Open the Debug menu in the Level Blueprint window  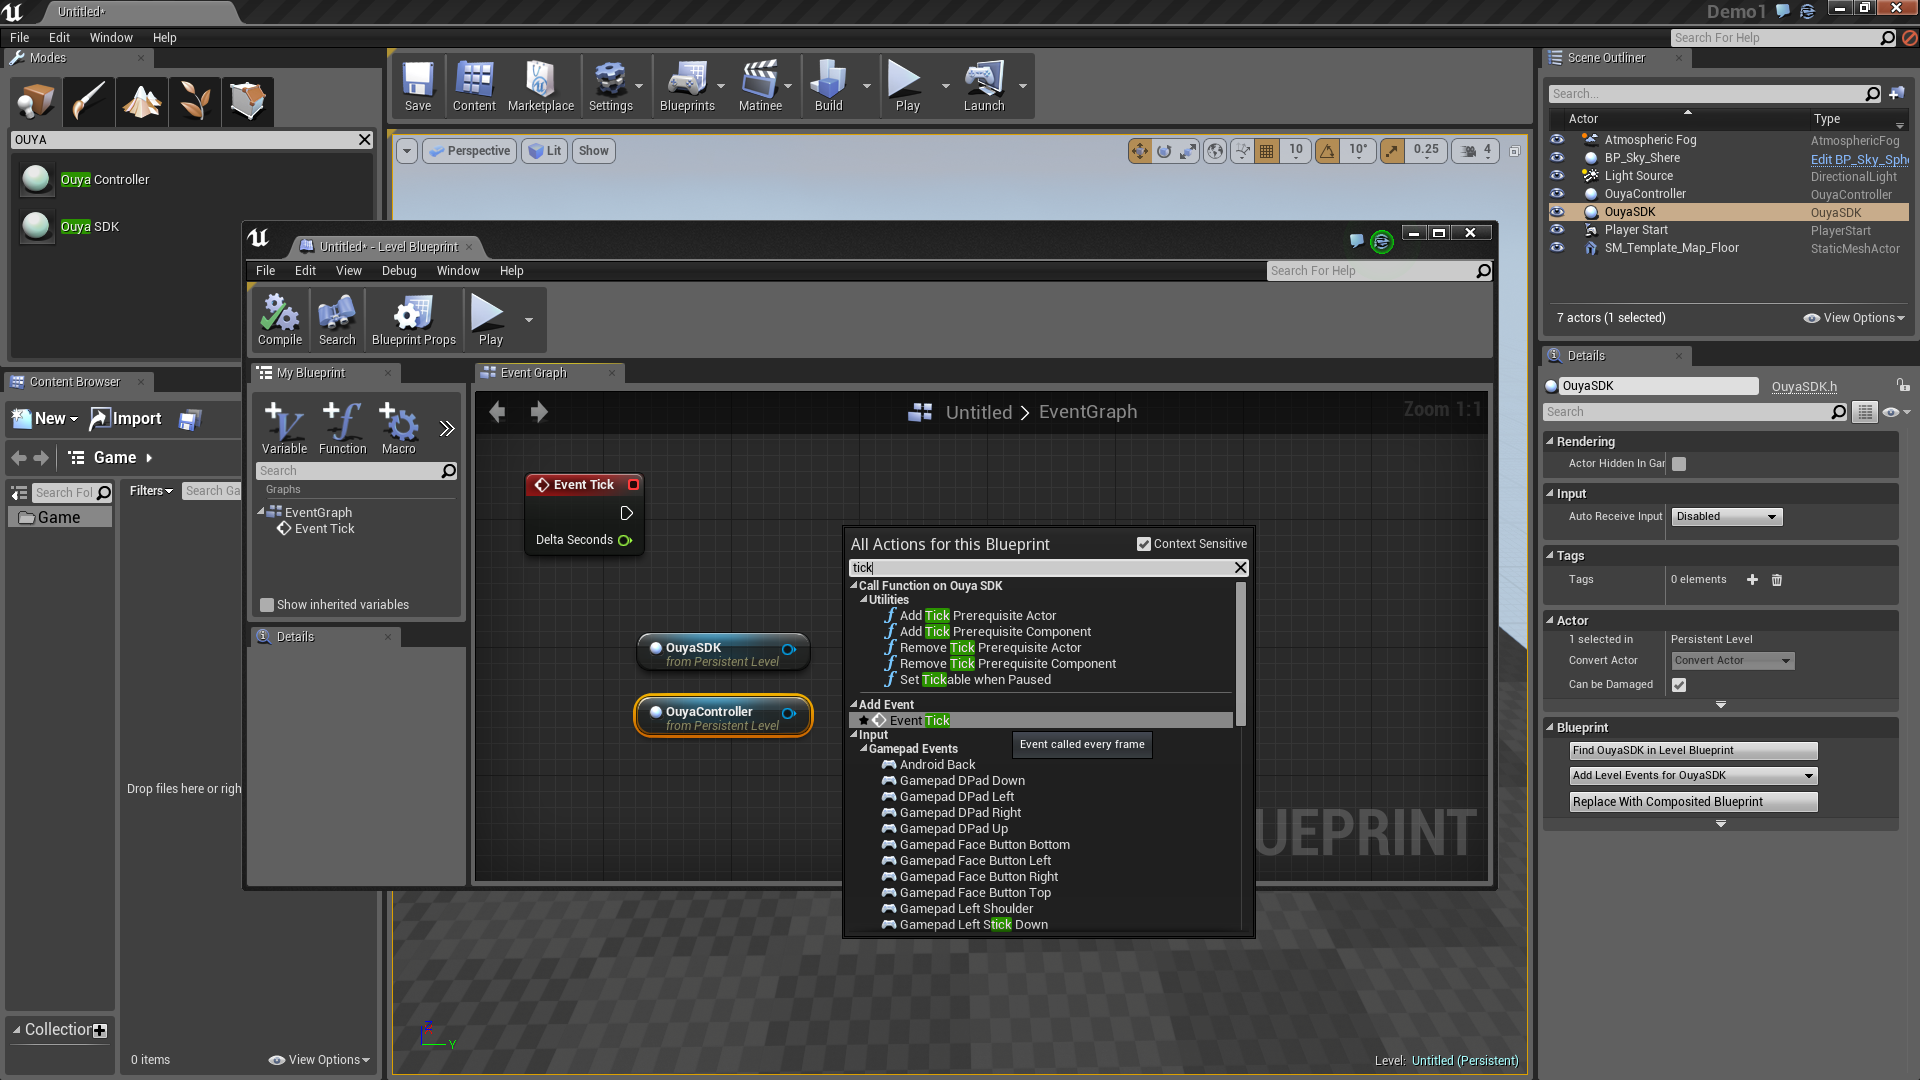(398, 271)
